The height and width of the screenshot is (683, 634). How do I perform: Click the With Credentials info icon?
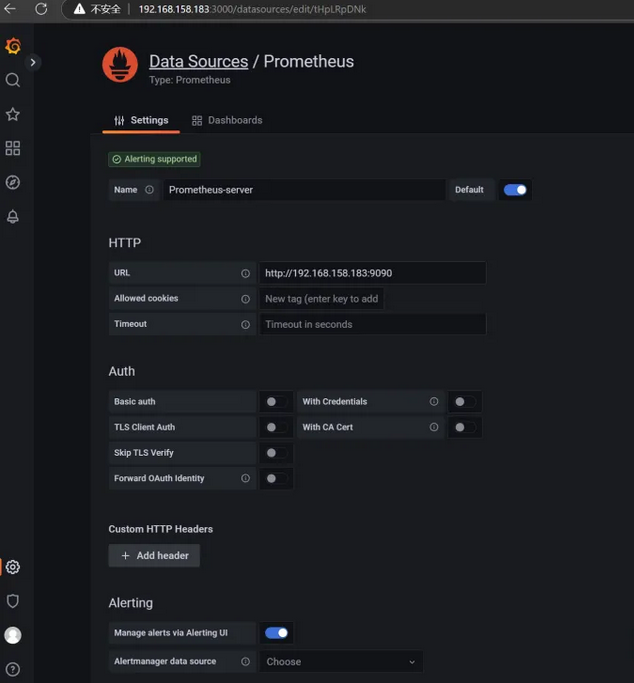click(434, 402)
